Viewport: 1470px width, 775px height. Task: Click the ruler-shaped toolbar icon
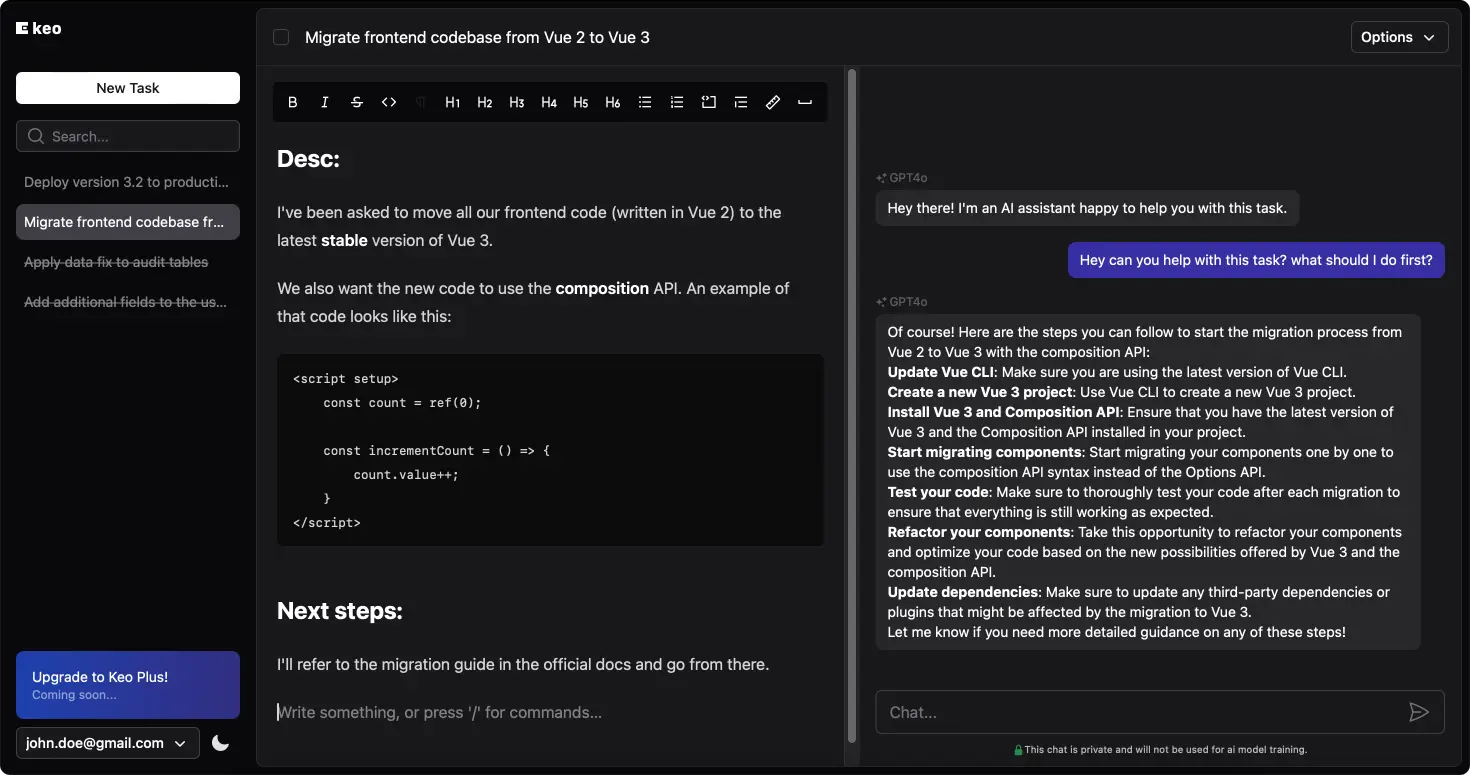(773, 102)
